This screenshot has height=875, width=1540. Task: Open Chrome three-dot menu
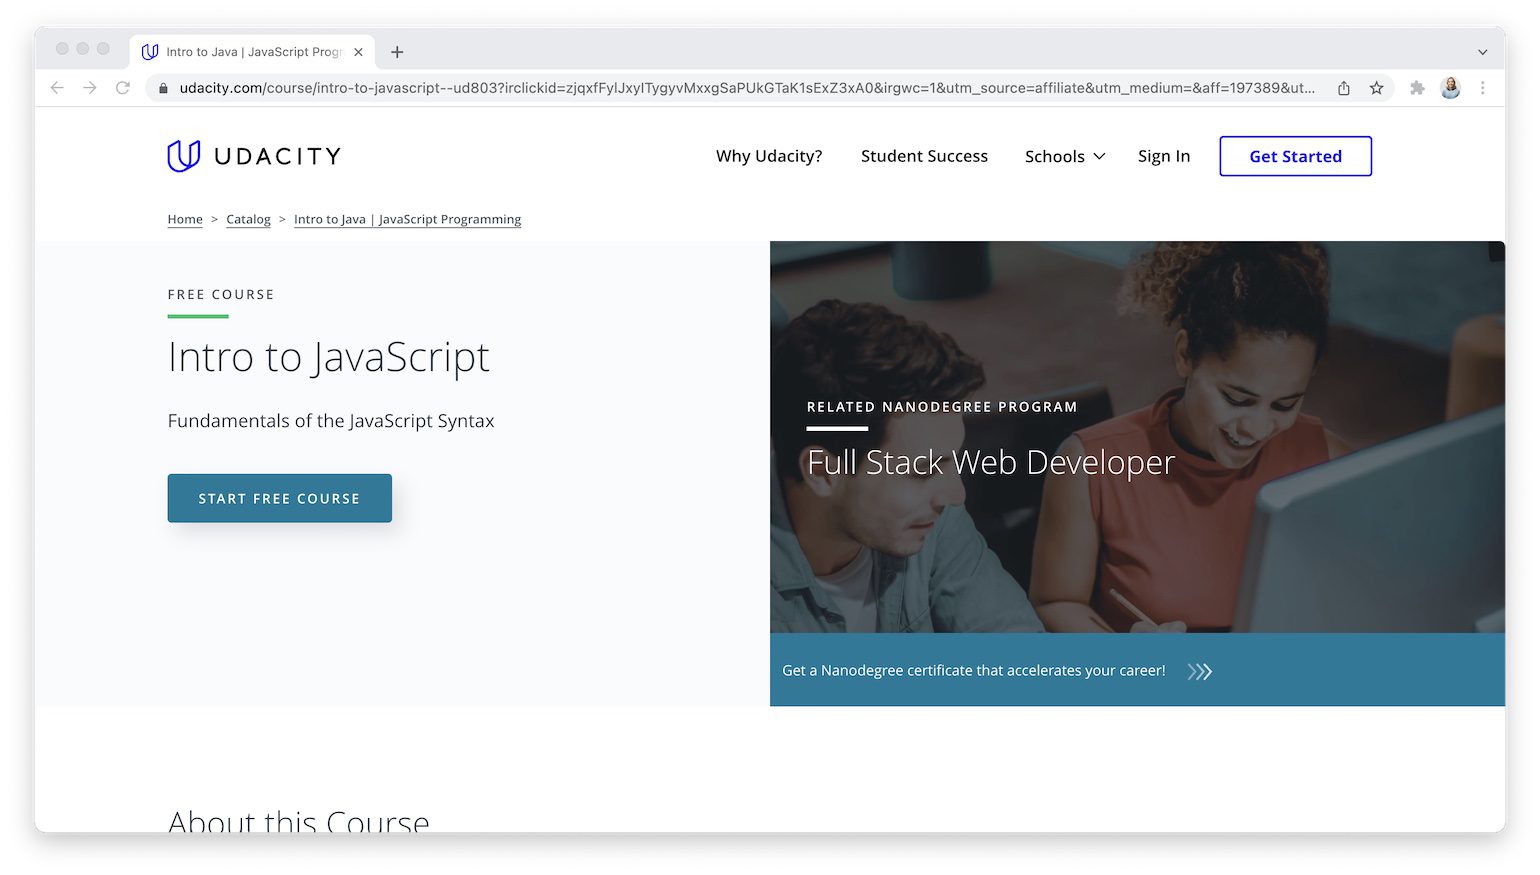pos(1483,88)
